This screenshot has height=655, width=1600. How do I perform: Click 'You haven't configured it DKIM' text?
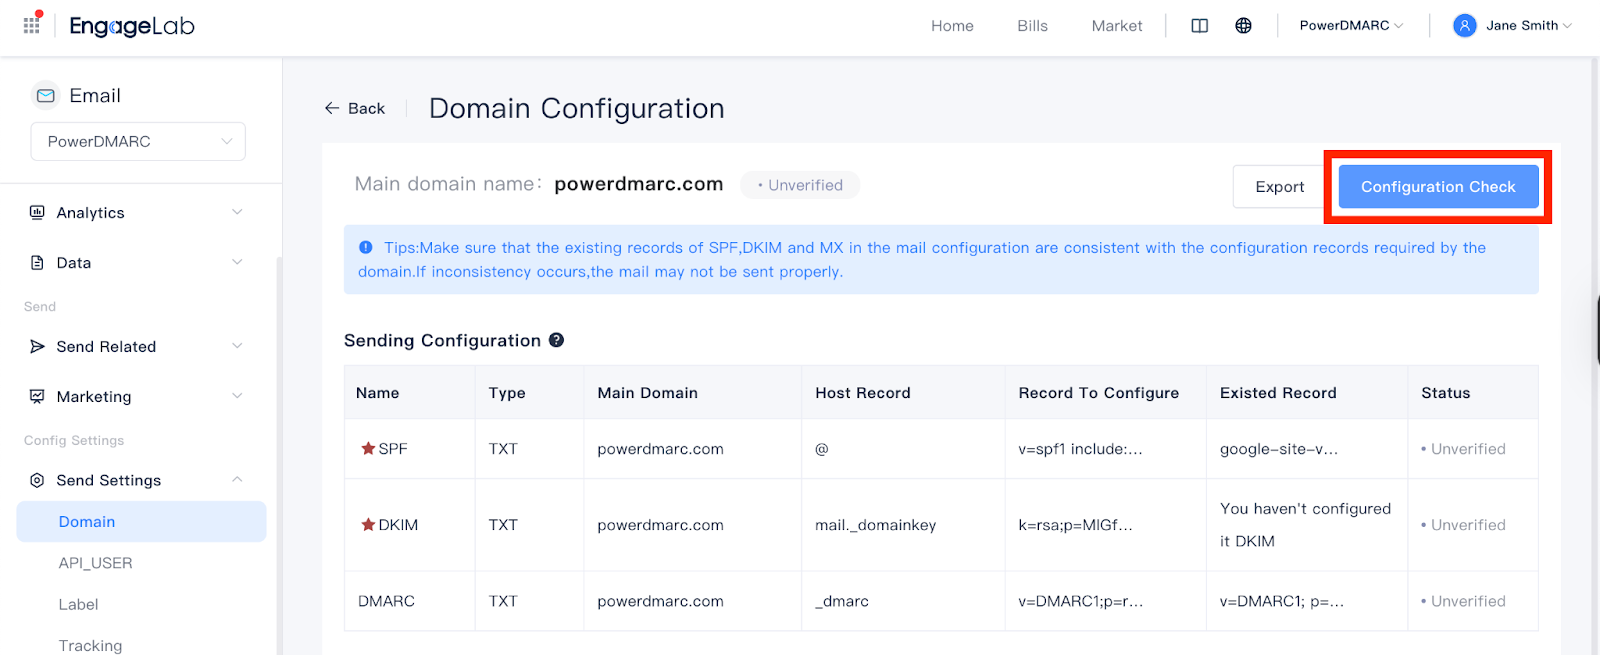(1305, 525)
